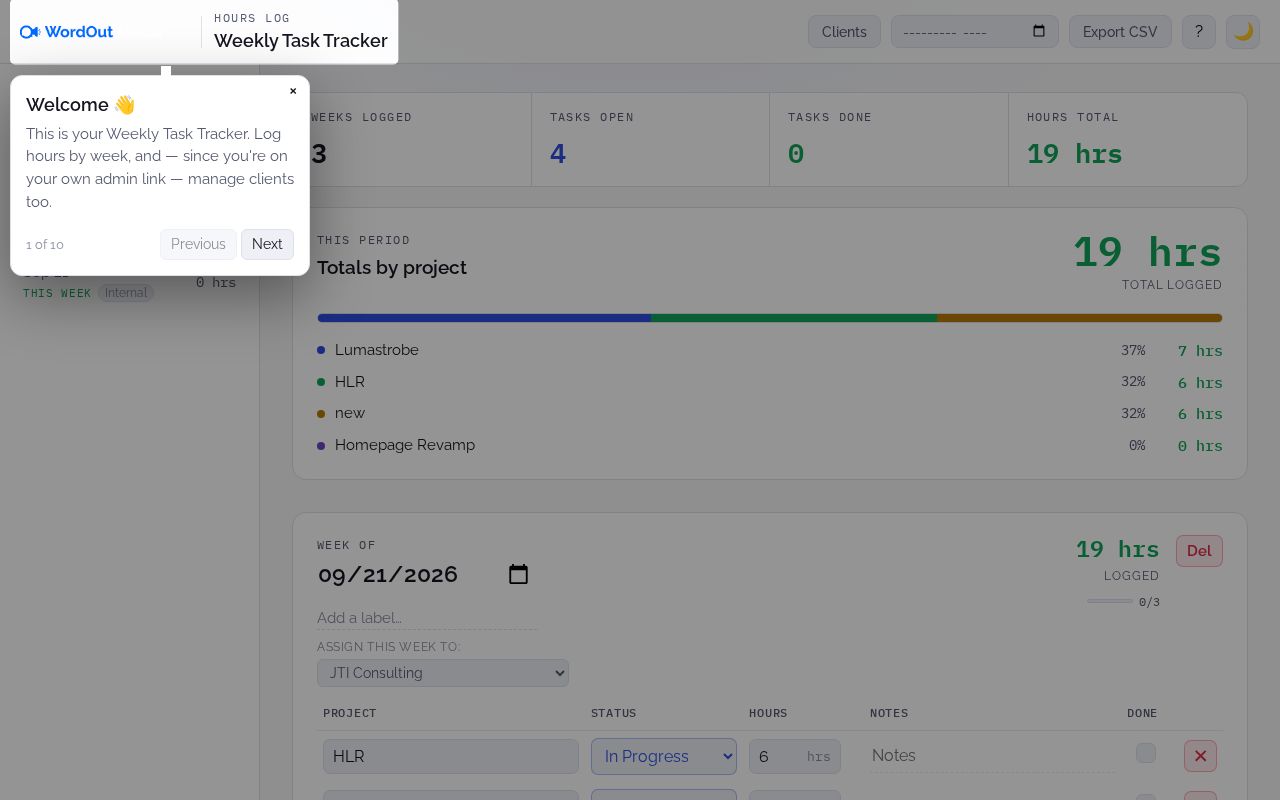Open calendar picker for Week Of date
Image resolution: width=1280 pixels, height=800 pixels.
click(518, 574)
